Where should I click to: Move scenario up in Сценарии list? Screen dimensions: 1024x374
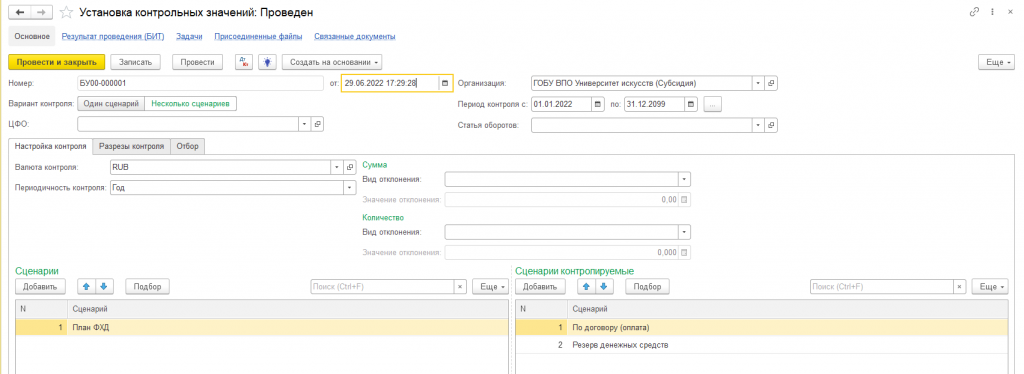click(86, 286)
